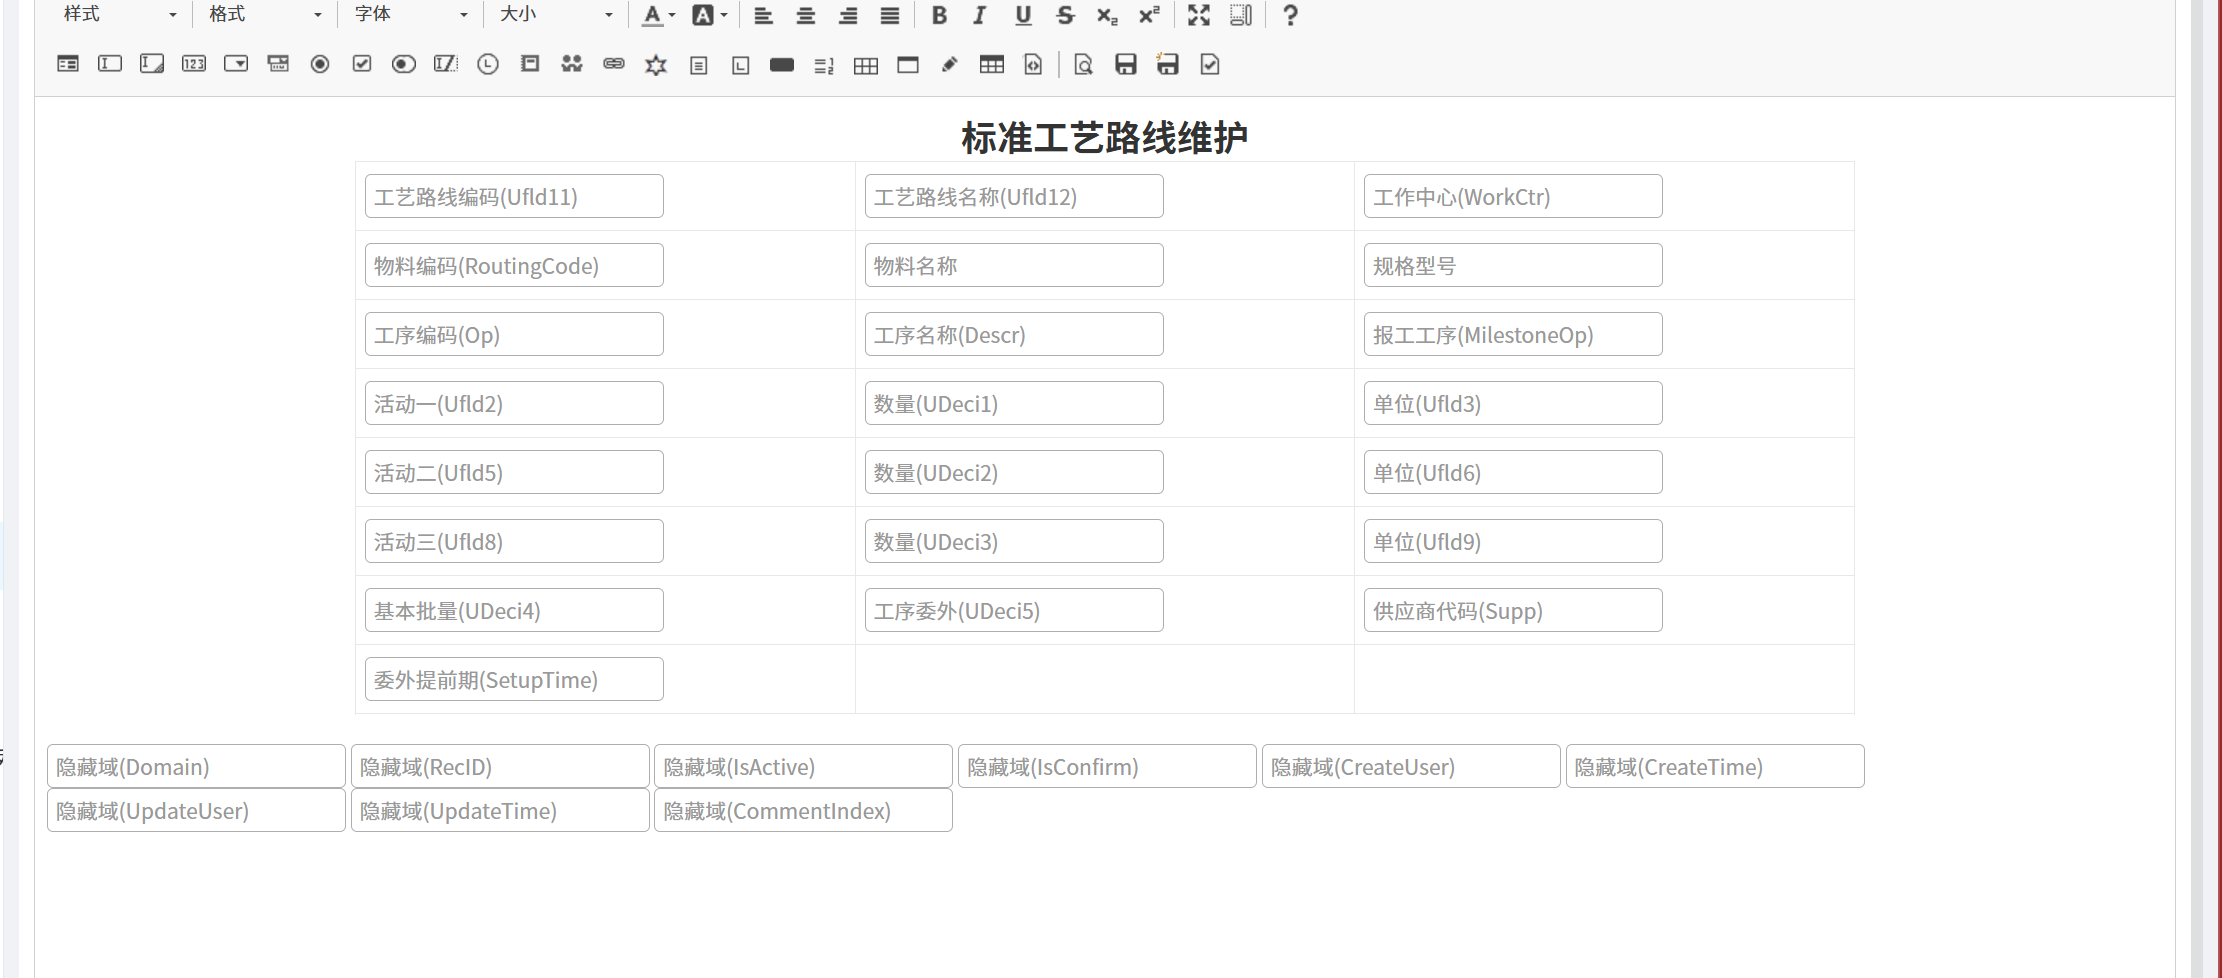Click the clock time-picker control icon
The image size is (2222, 978).
coord(488,65)
